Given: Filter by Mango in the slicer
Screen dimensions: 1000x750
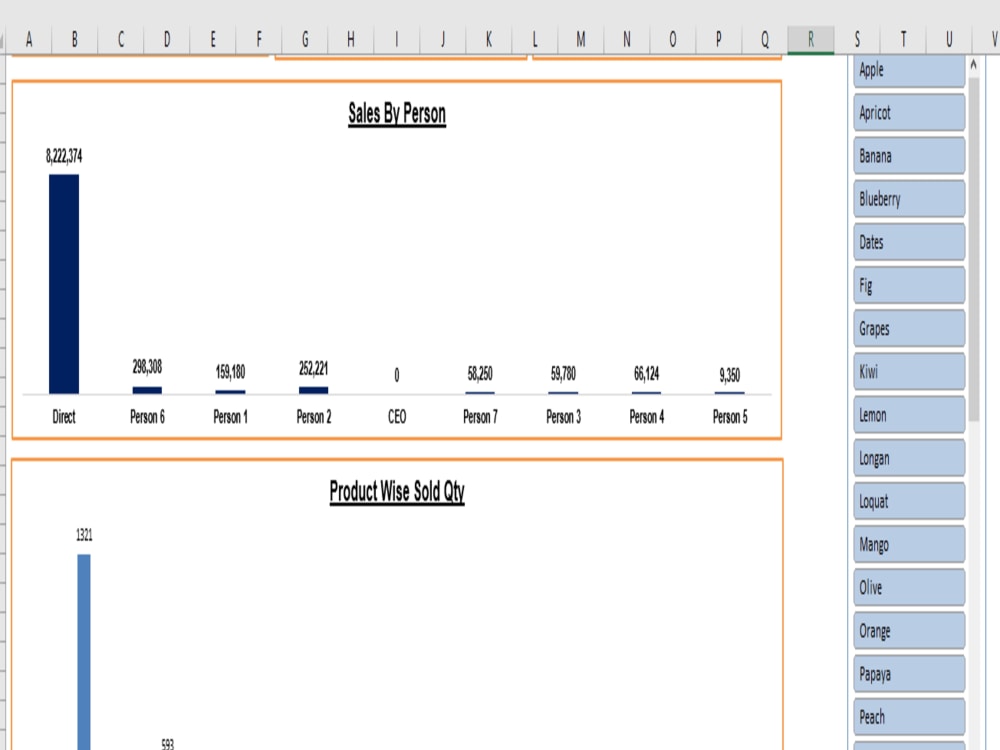Looking at the screenshot, I should pyautogui.click(x=909, y=545).
